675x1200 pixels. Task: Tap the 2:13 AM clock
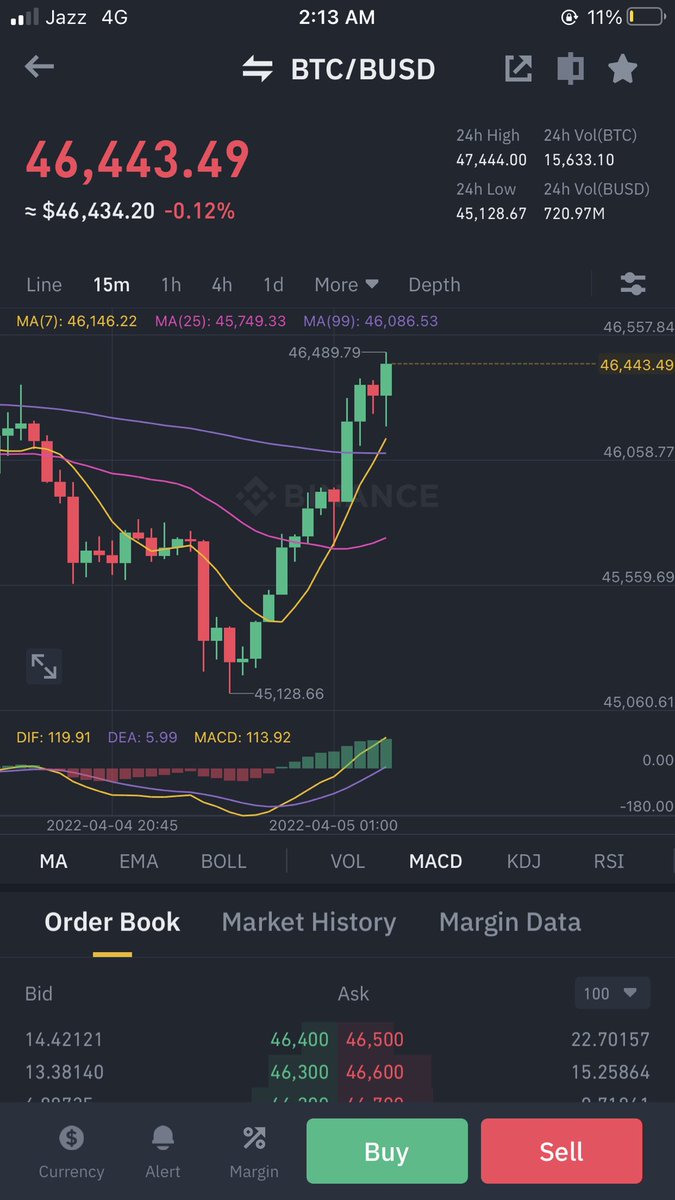click(x=337, y=17)
